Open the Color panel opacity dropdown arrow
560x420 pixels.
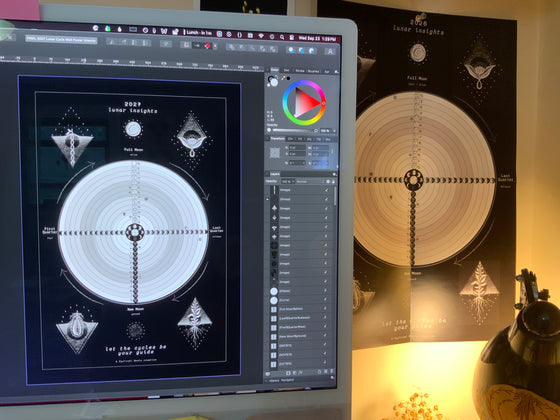(x=334, y=131)
